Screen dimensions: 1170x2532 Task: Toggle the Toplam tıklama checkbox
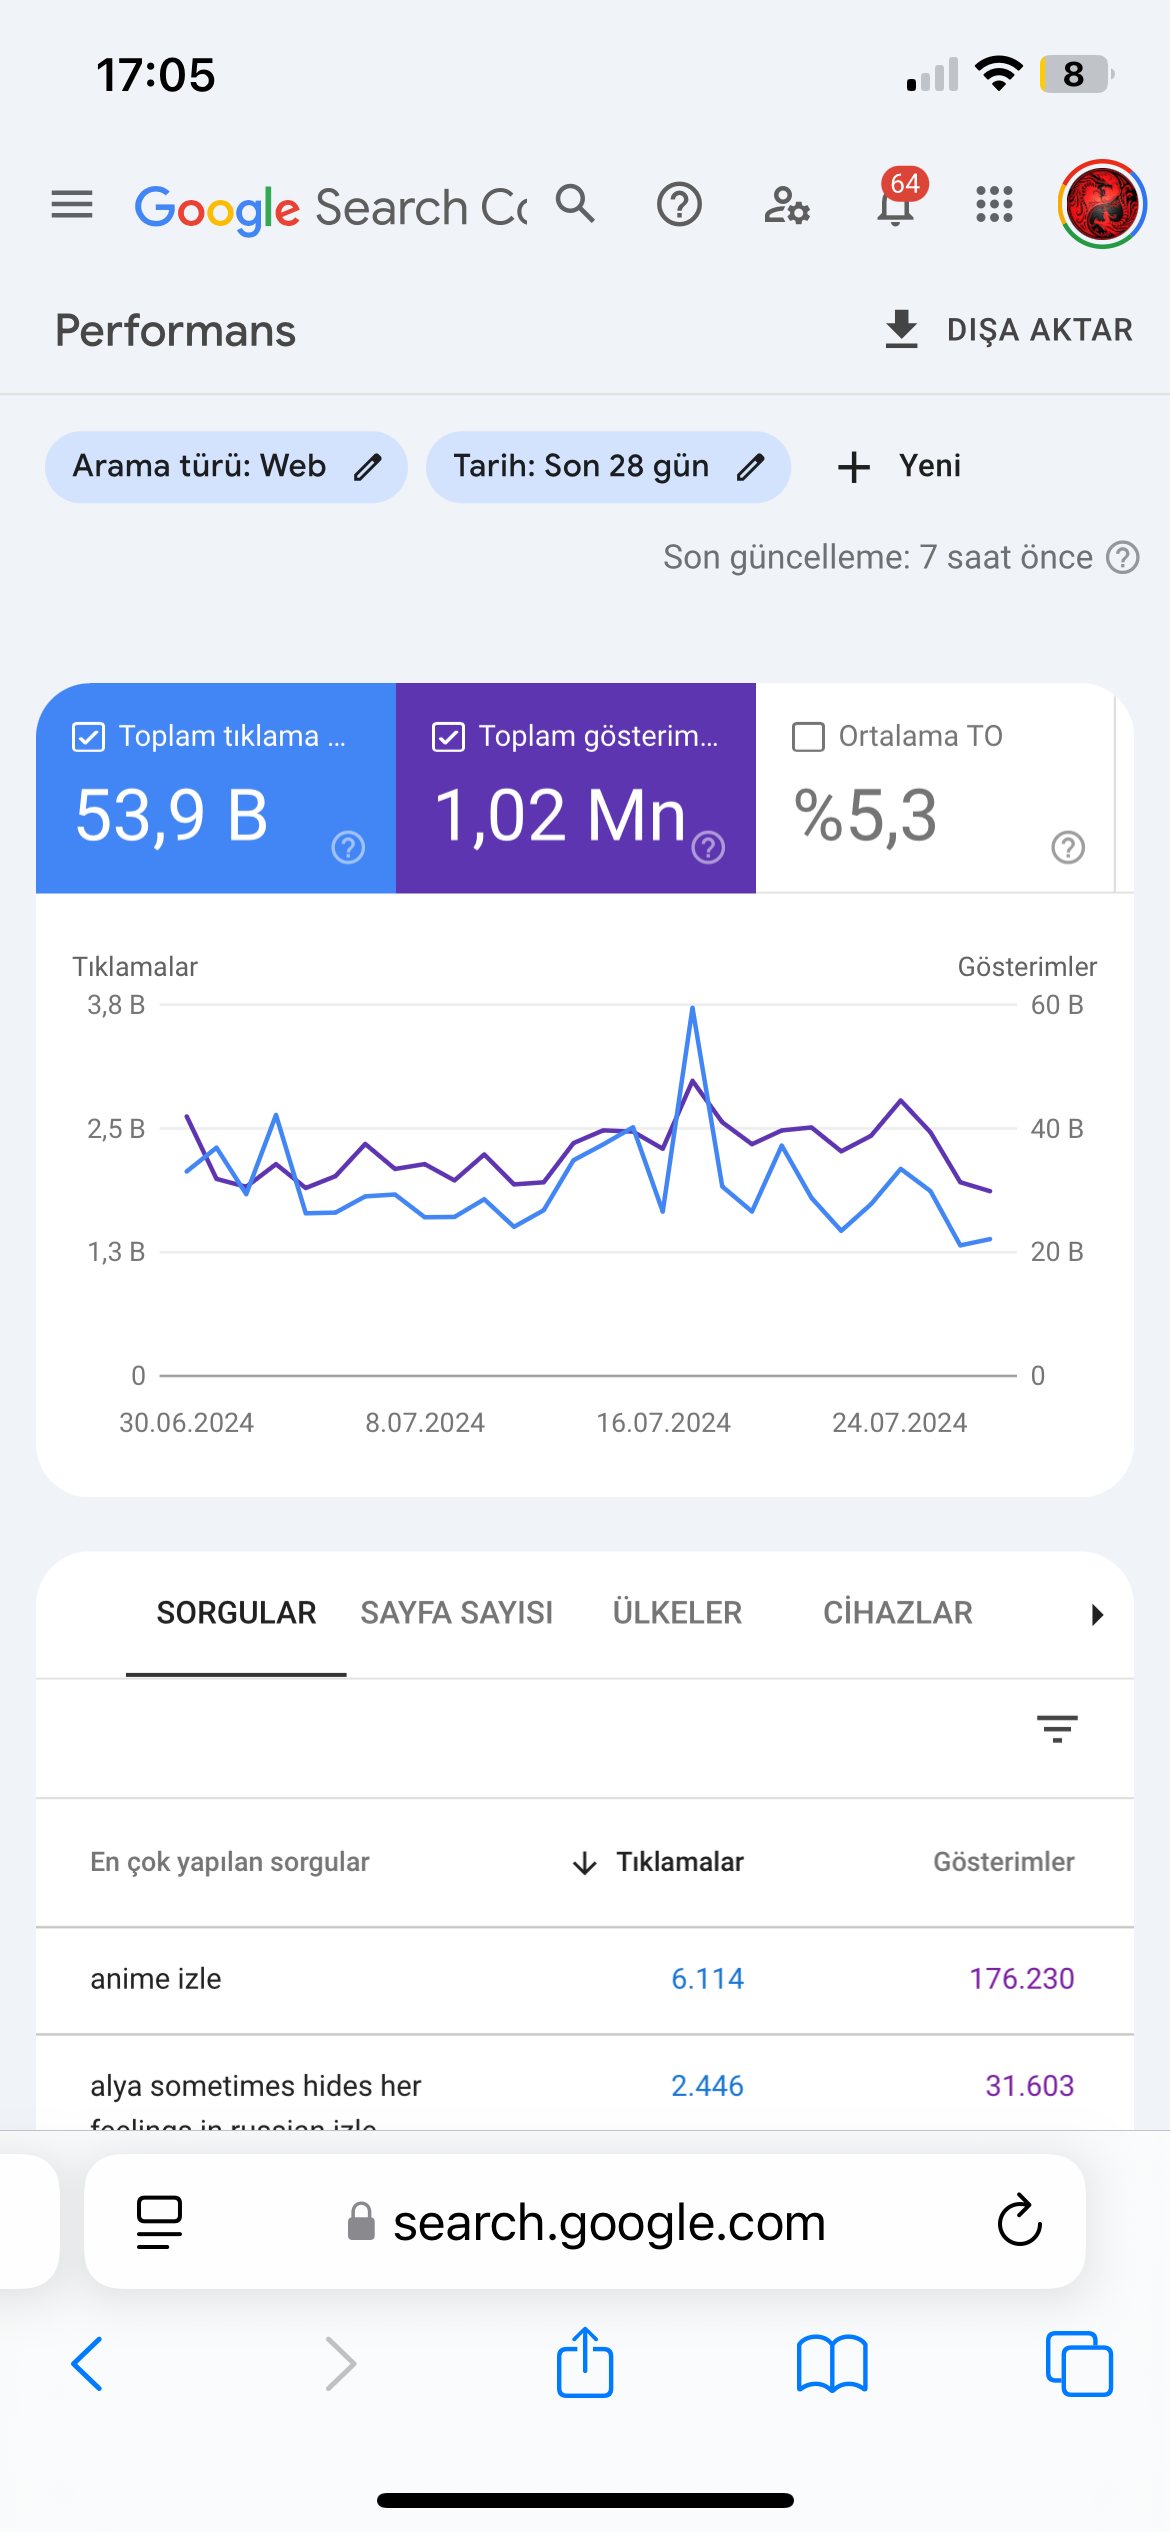coord(89,737)
